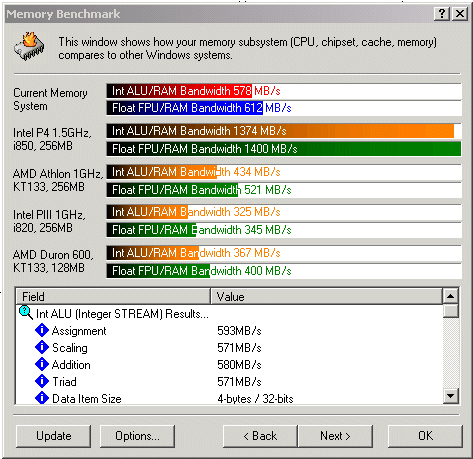The image size is (473, 459).
Task: Click the info icon beside Addition
Action: pos(42,364)
